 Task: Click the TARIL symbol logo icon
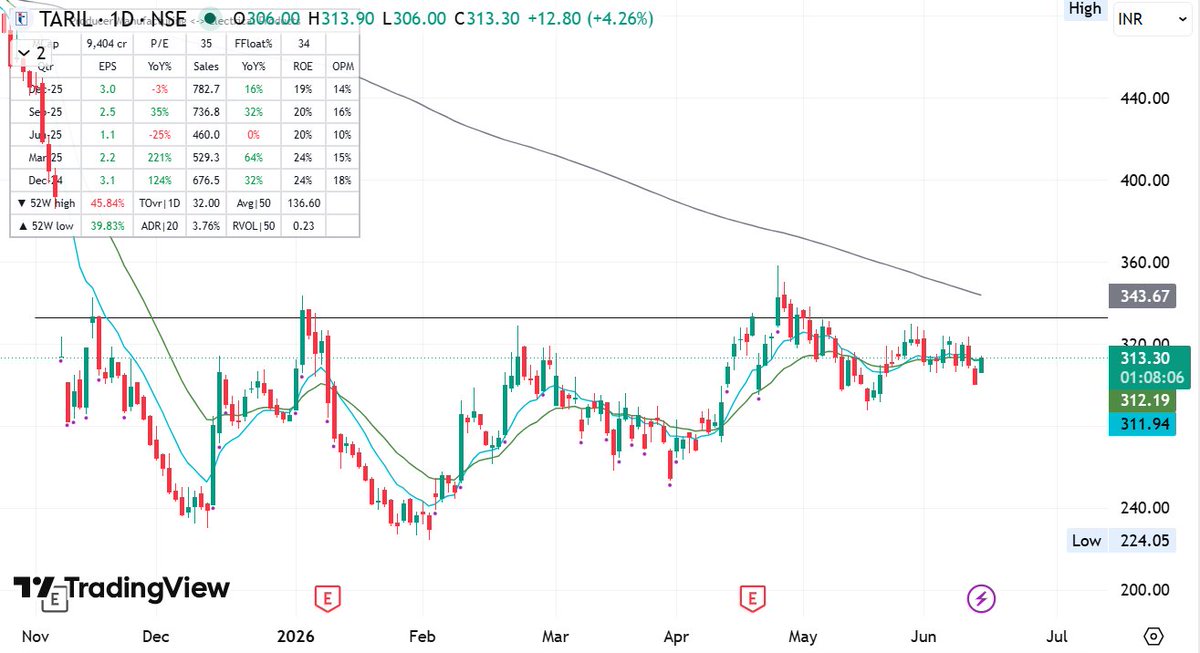click(22, 18)
